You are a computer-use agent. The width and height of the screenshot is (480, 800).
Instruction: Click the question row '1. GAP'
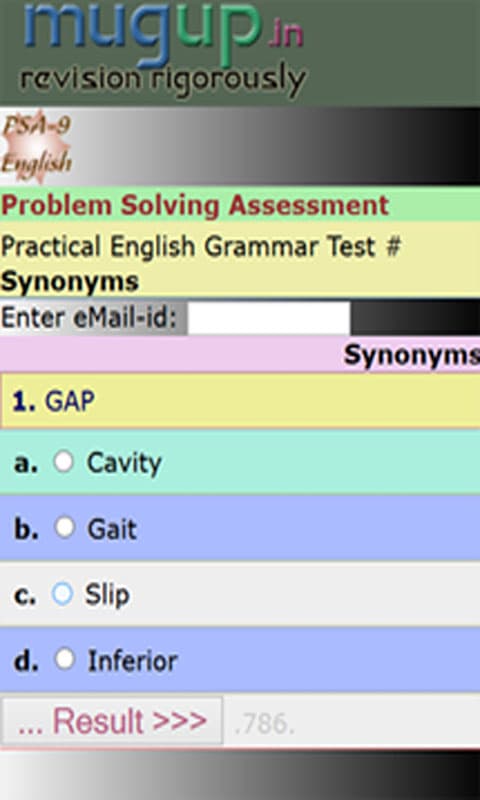pyautogui.click(x=240, y=401)
